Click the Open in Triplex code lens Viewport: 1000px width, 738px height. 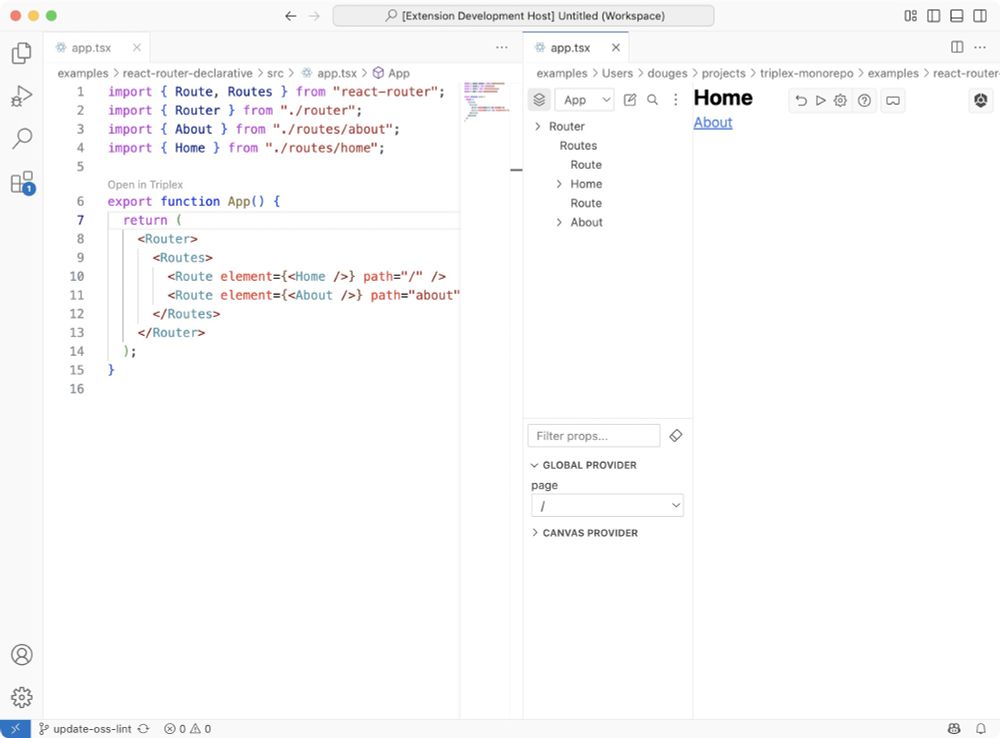click(145, 184)
